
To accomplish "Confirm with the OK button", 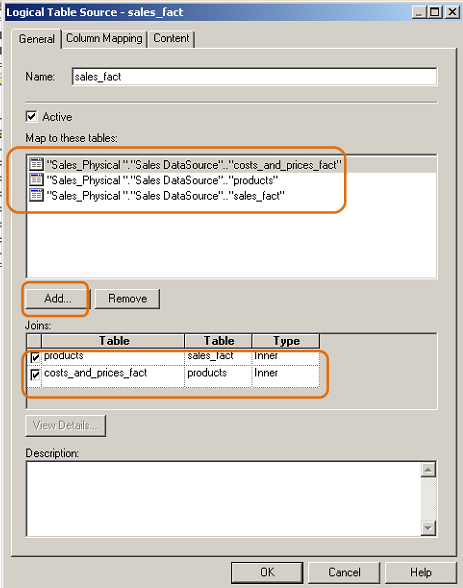I will [x=267, y=572].
